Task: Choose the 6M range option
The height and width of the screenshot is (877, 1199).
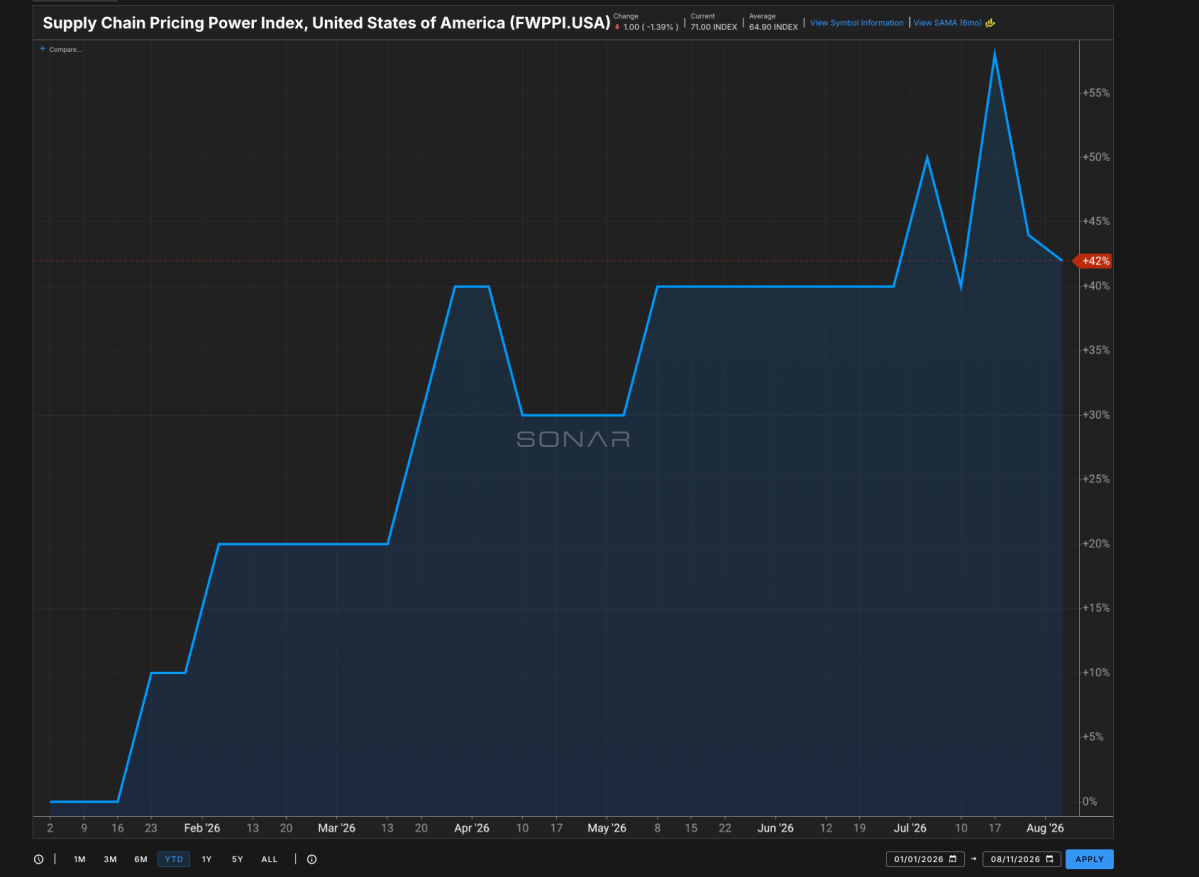Action: coord(141,859)
